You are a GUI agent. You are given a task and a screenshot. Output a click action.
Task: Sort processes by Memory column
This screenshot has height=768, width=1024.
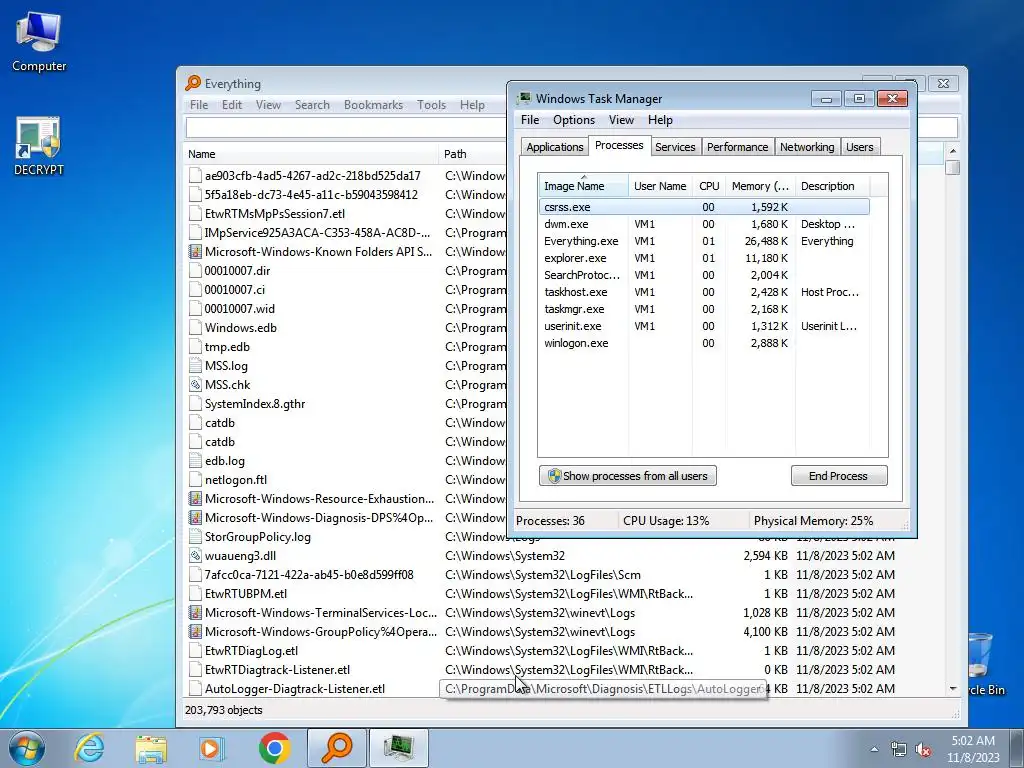(x=760, y=185)
